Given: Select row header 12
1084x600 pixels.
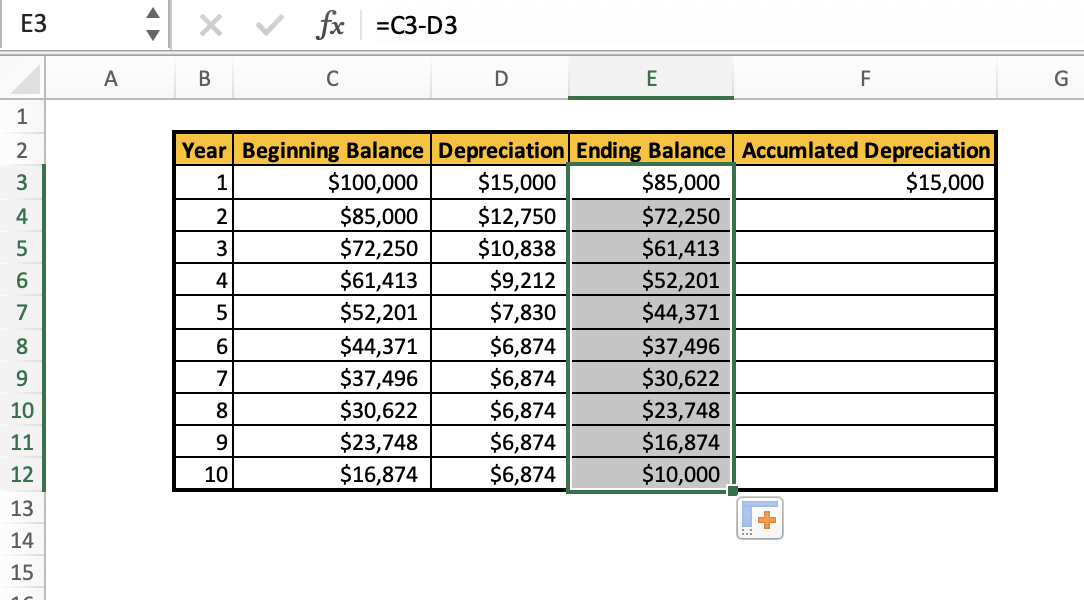Looking at the screenshot, I should 22,474.
